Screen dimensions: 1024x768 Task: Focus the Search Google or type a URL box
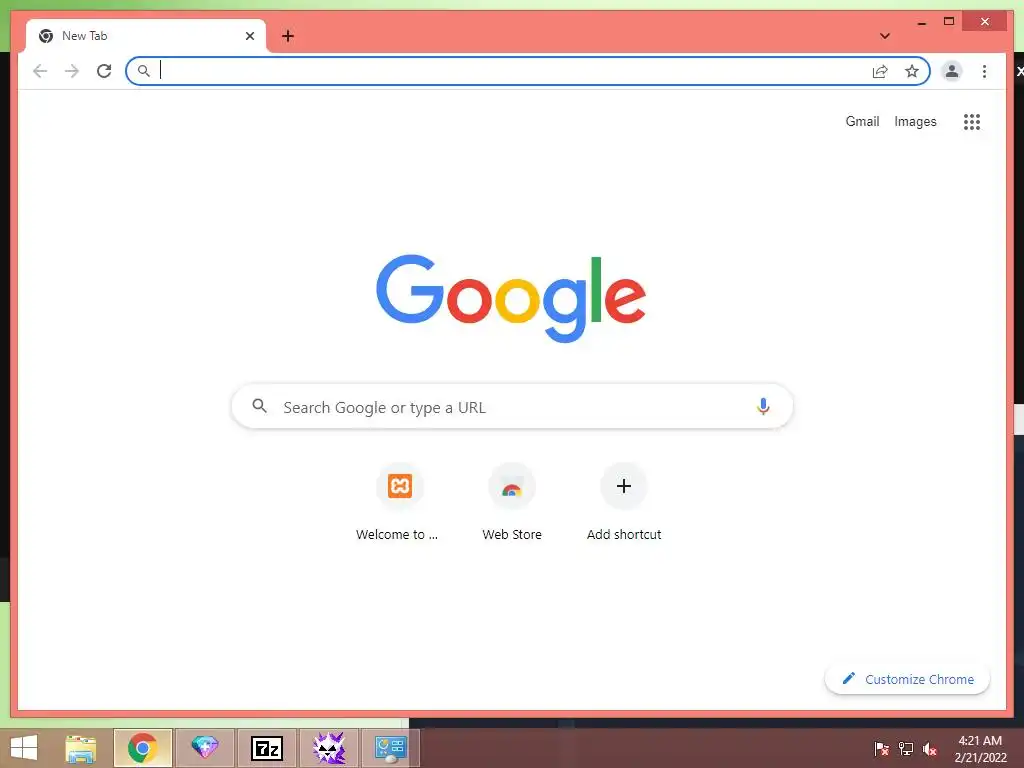pyautogui.click(x=512, y=406)
